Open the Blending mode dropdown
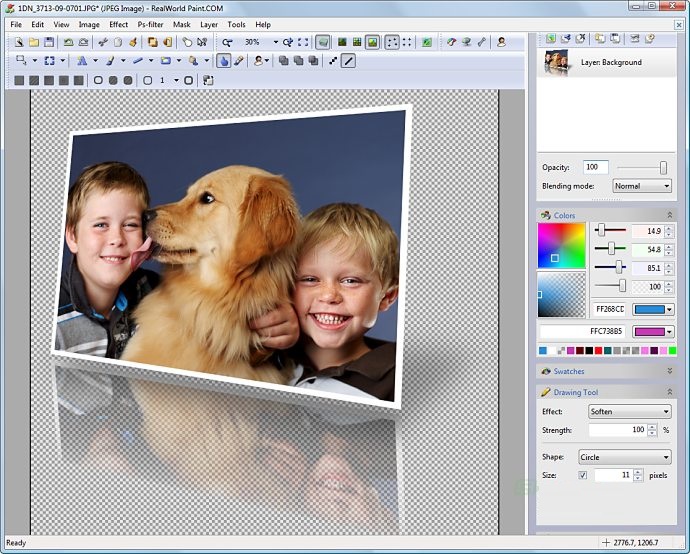 tap(641, 186)
